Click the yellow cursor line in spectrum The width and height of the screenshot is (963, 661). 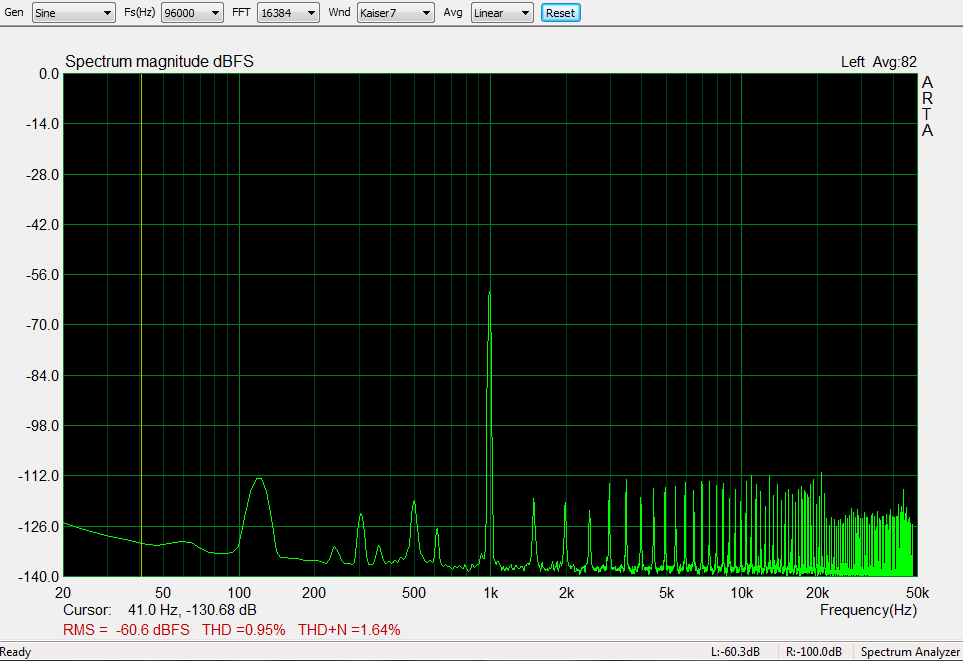coord(141,324)
